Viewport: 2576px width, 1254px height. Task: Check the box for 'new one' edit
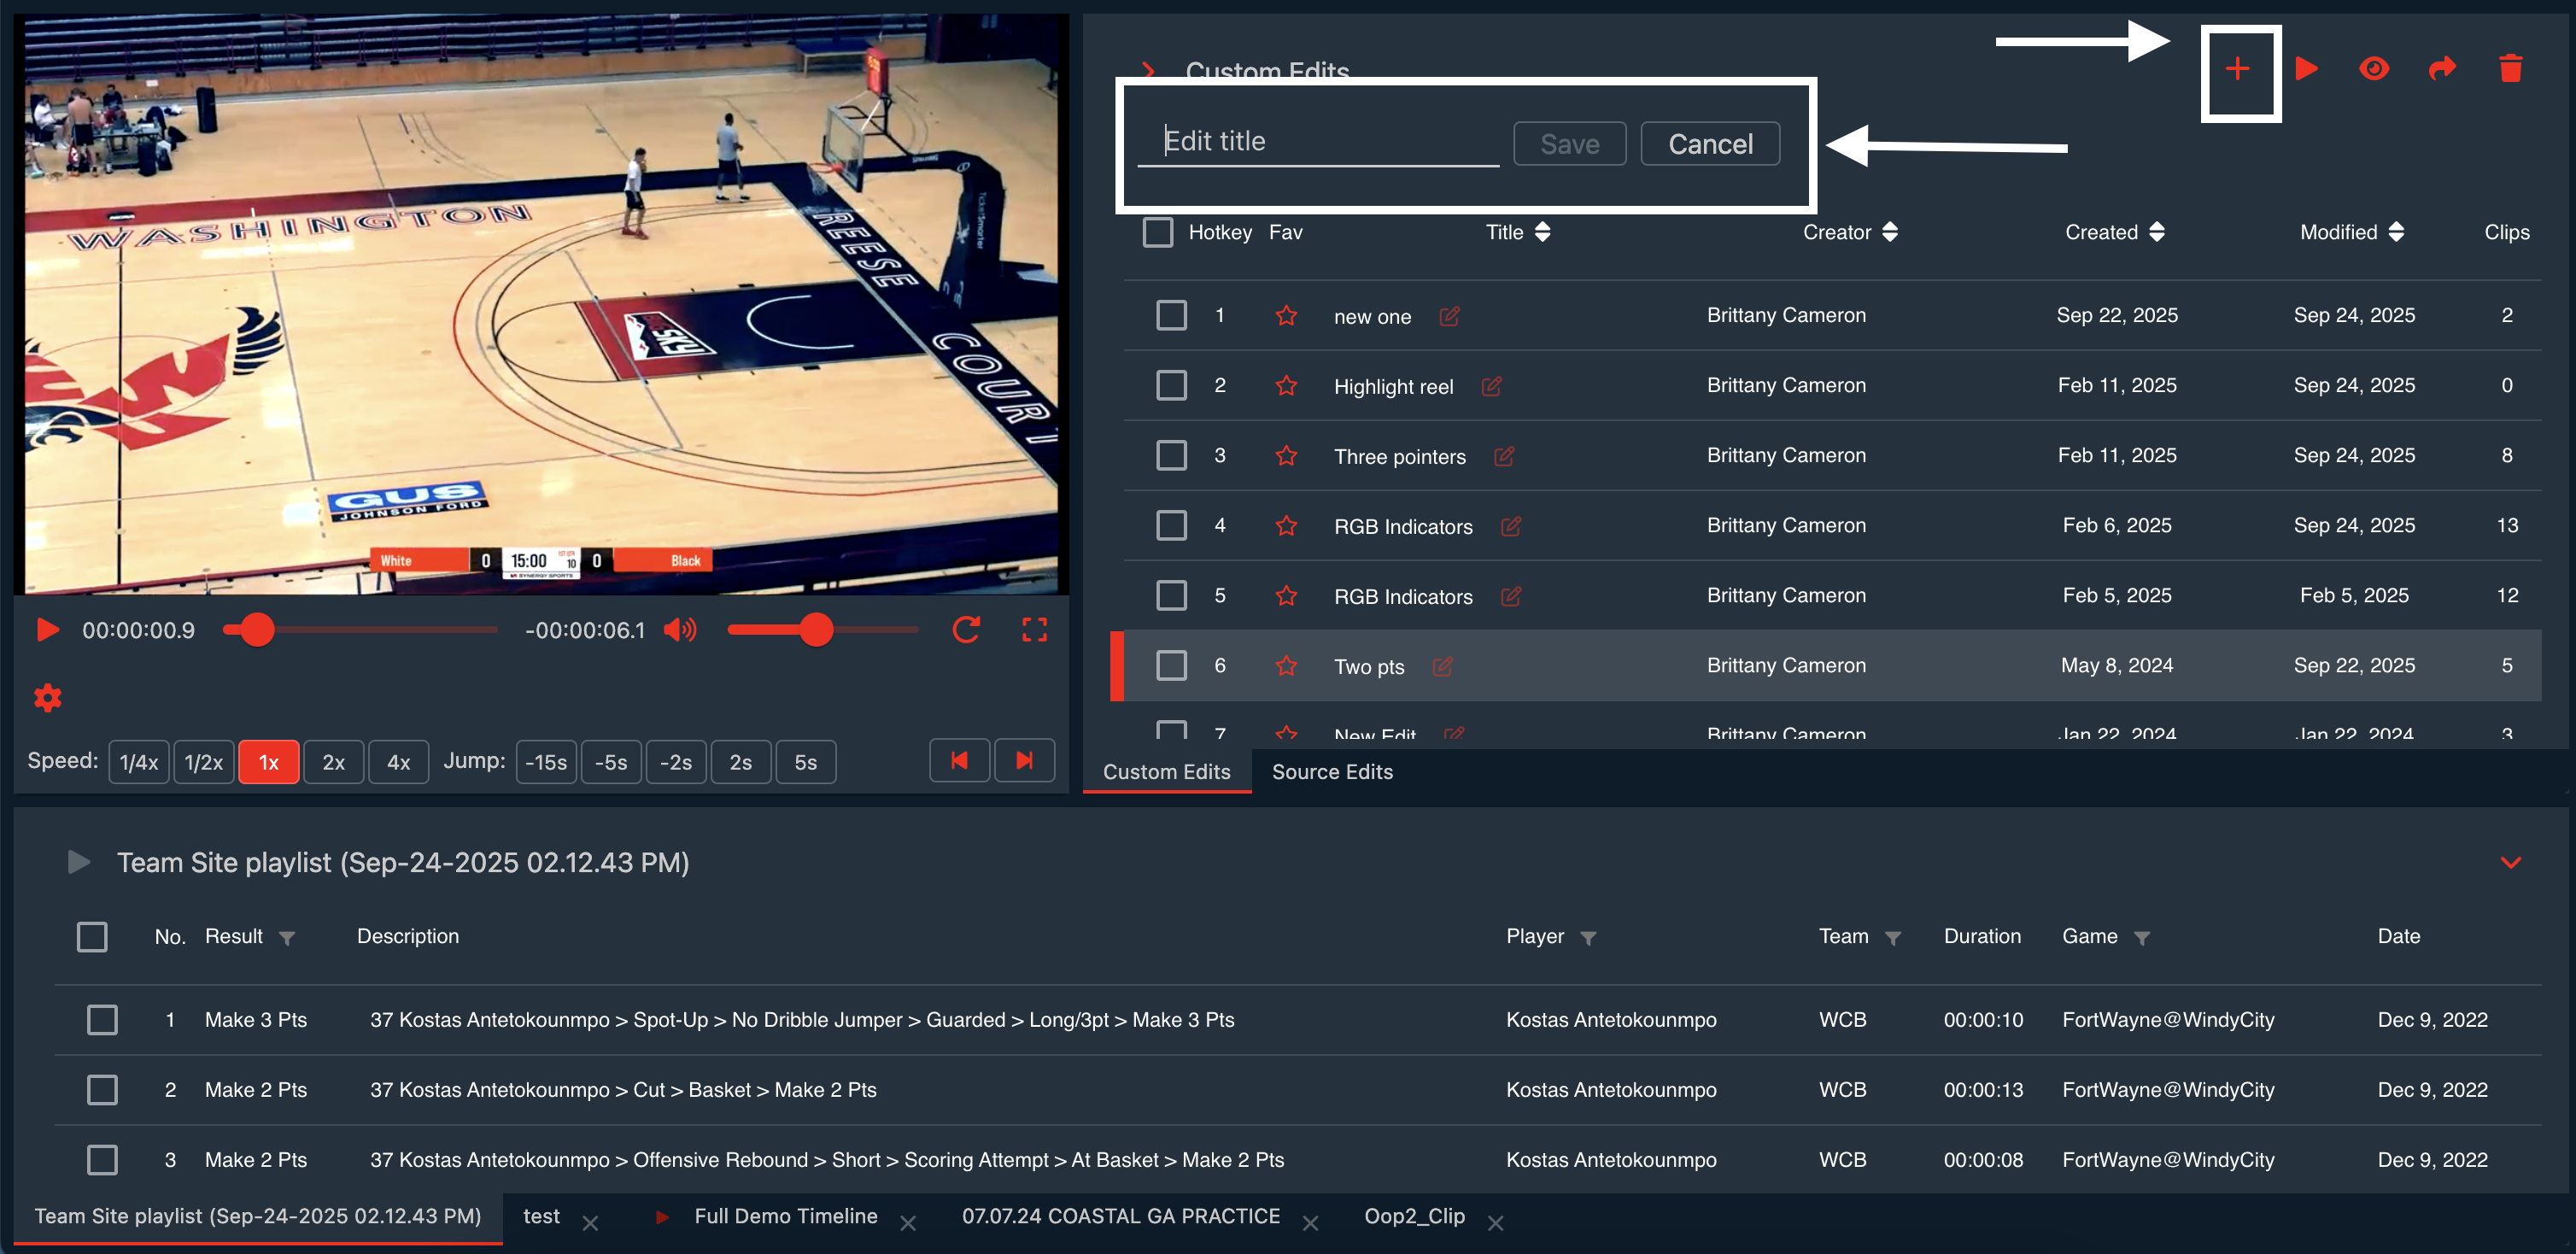pos(1171,316)
